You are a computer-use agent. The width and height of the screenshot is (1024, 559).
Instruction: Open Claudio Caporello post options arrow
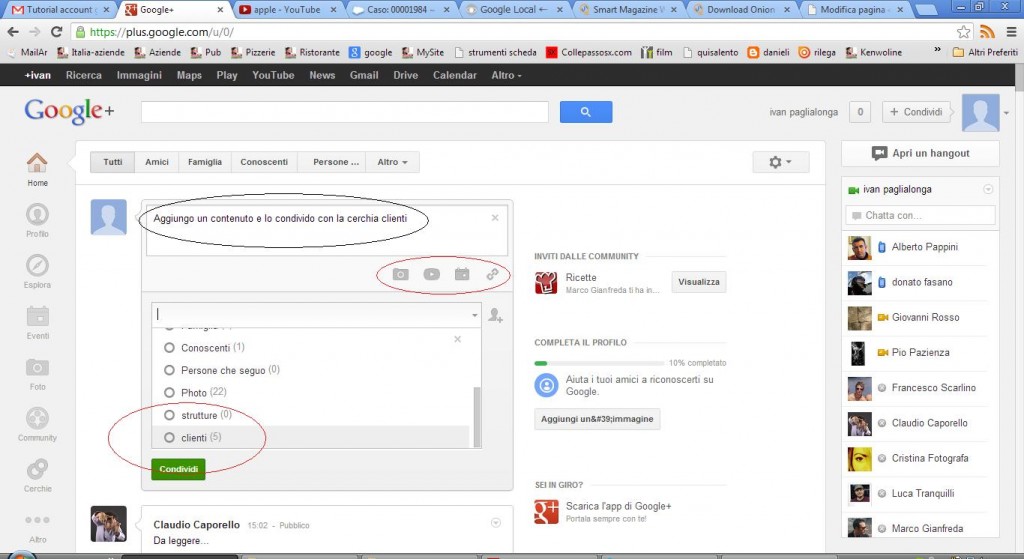(x=496, y=523)
